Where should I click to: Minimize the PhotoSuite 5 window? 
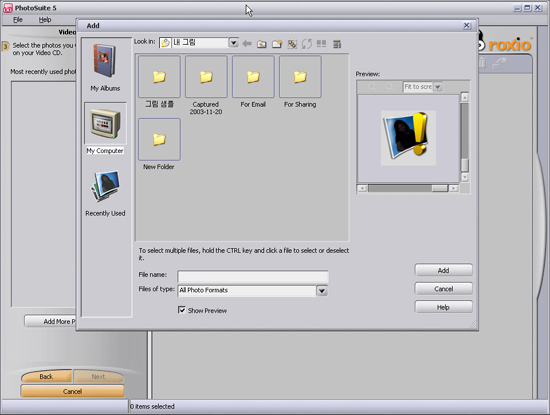pyautogui.click(x=517, y=8)
